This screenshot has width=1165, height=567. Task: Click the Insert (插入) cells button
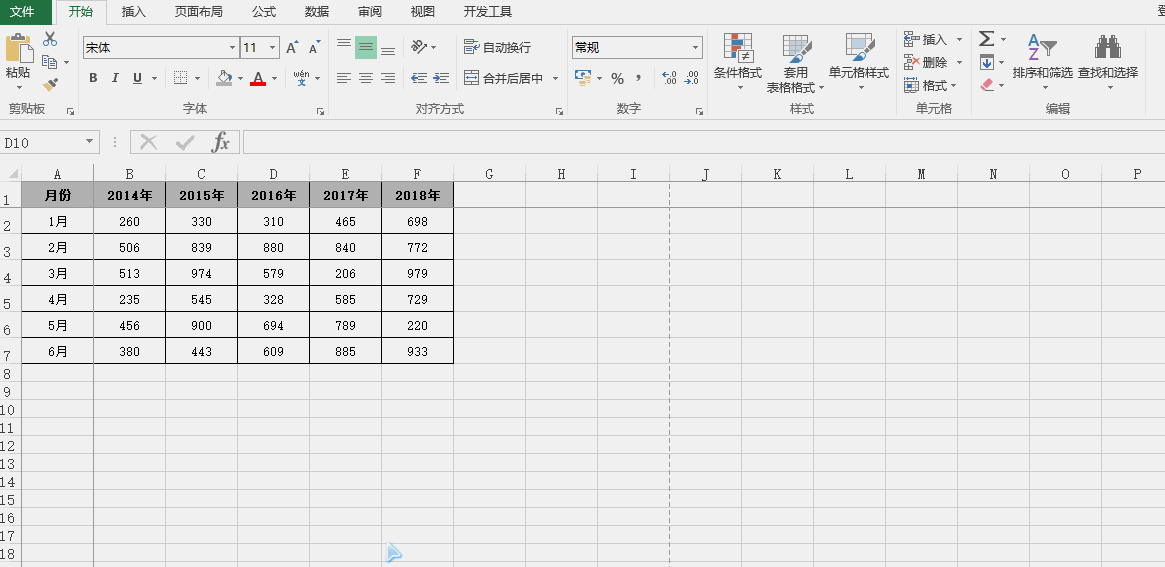tap(927, 39)
